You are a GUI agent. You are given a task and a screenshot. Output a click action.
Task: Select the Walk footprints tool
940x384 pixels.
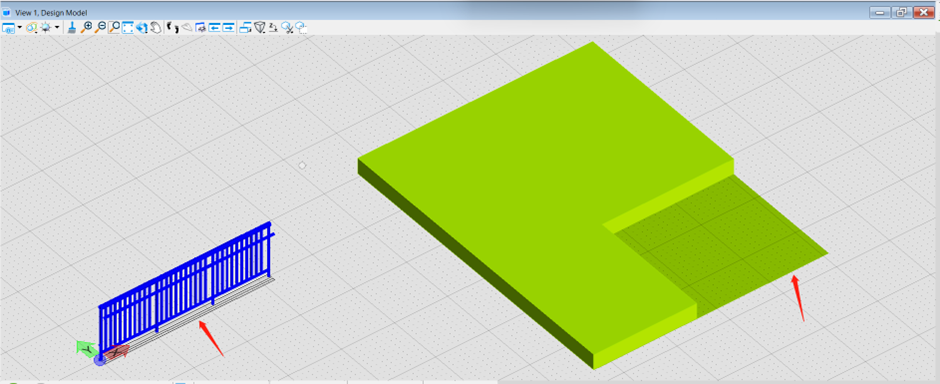coord(173,28)
